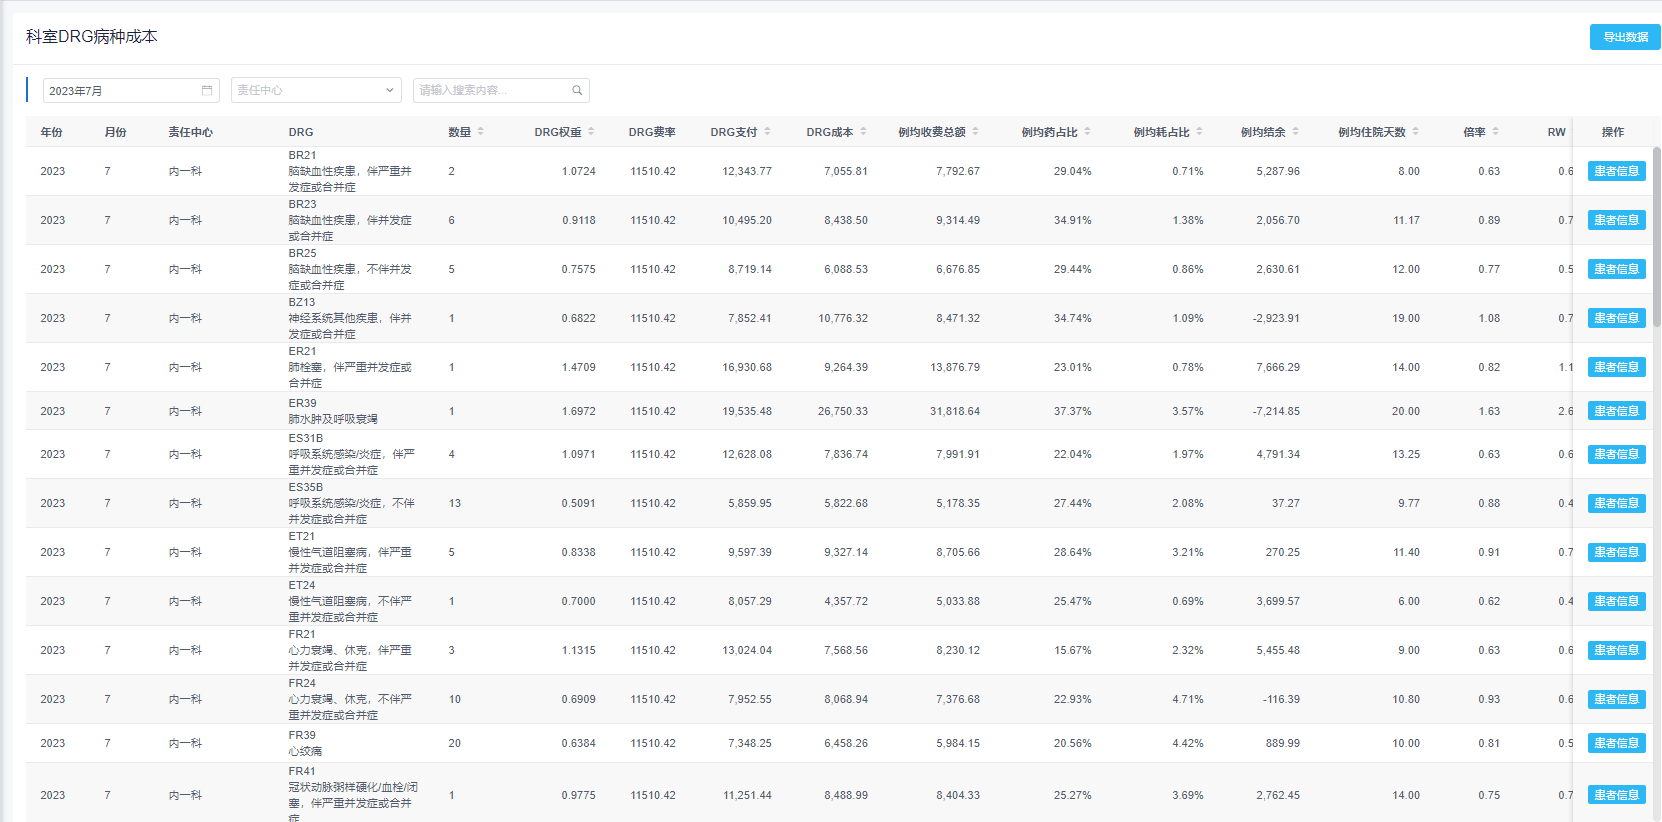The width and height of the screenshot is (1662, 822).
Task: Sort by 例均药占比 column arrows
Action: (1087, 132)
